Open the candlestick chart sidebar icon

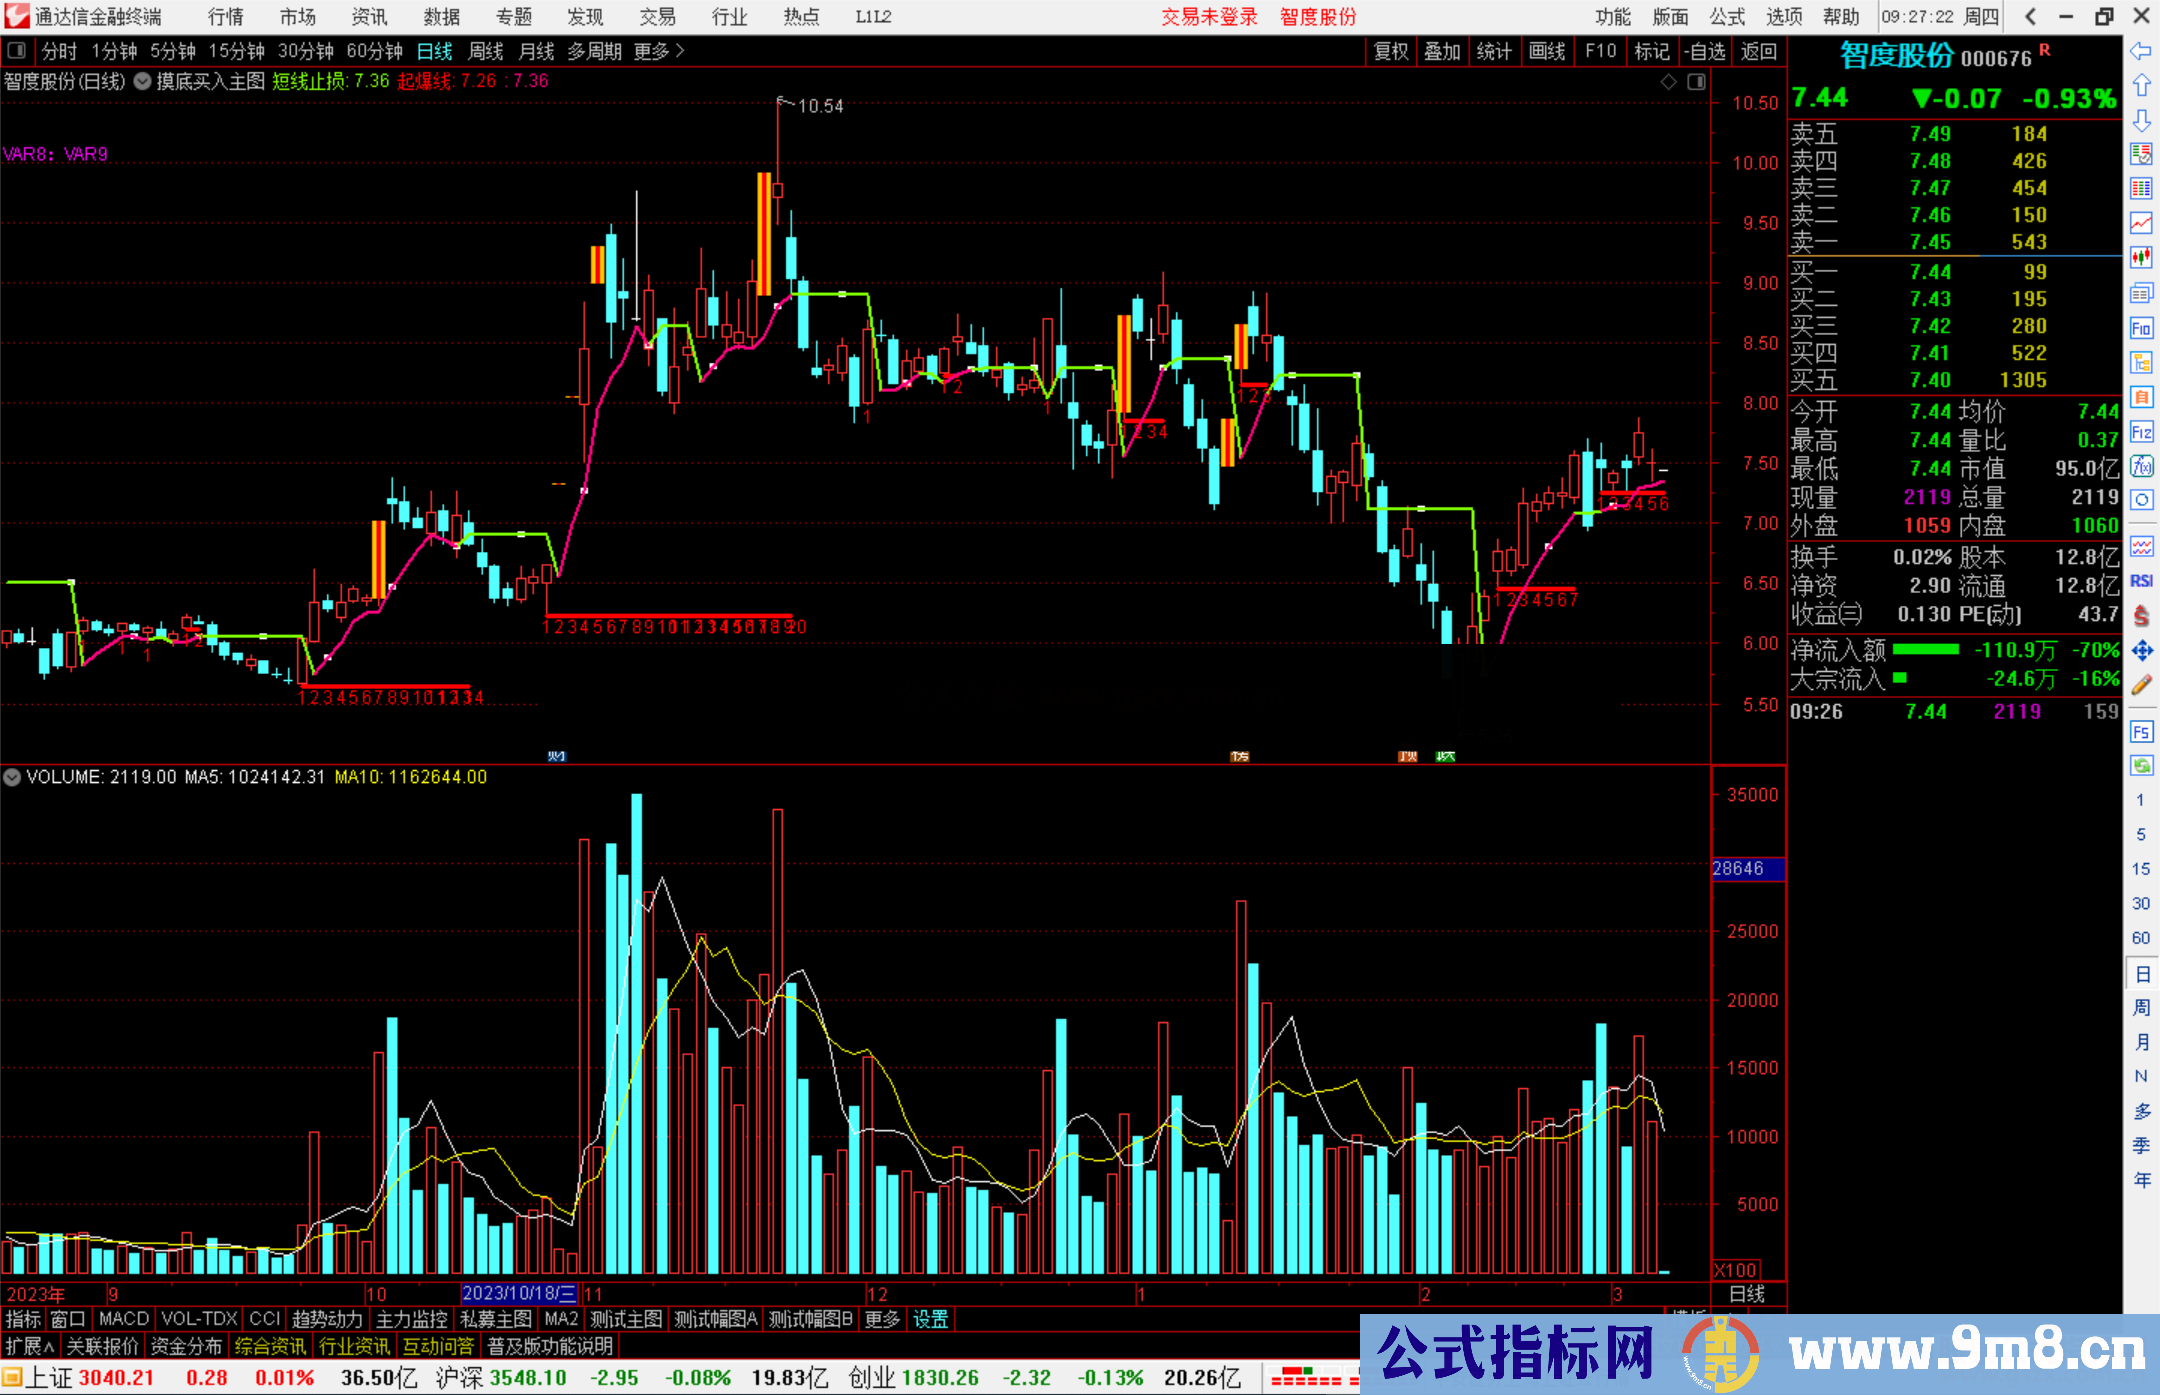2141,258
